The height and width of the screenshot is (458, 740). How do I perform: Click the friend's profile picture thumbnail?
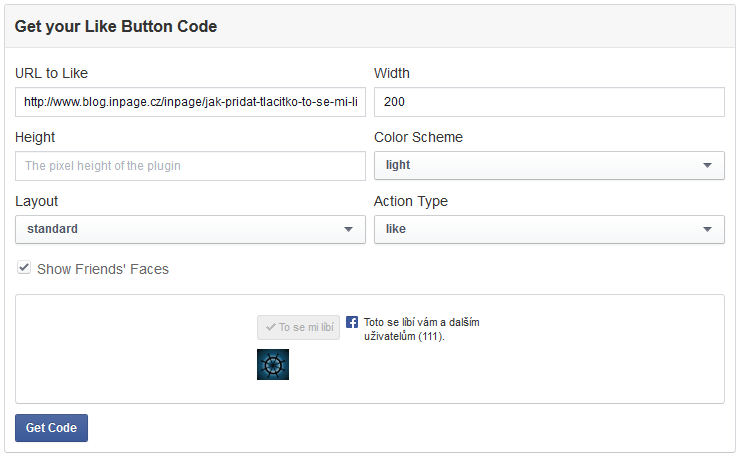pos(273,365)
